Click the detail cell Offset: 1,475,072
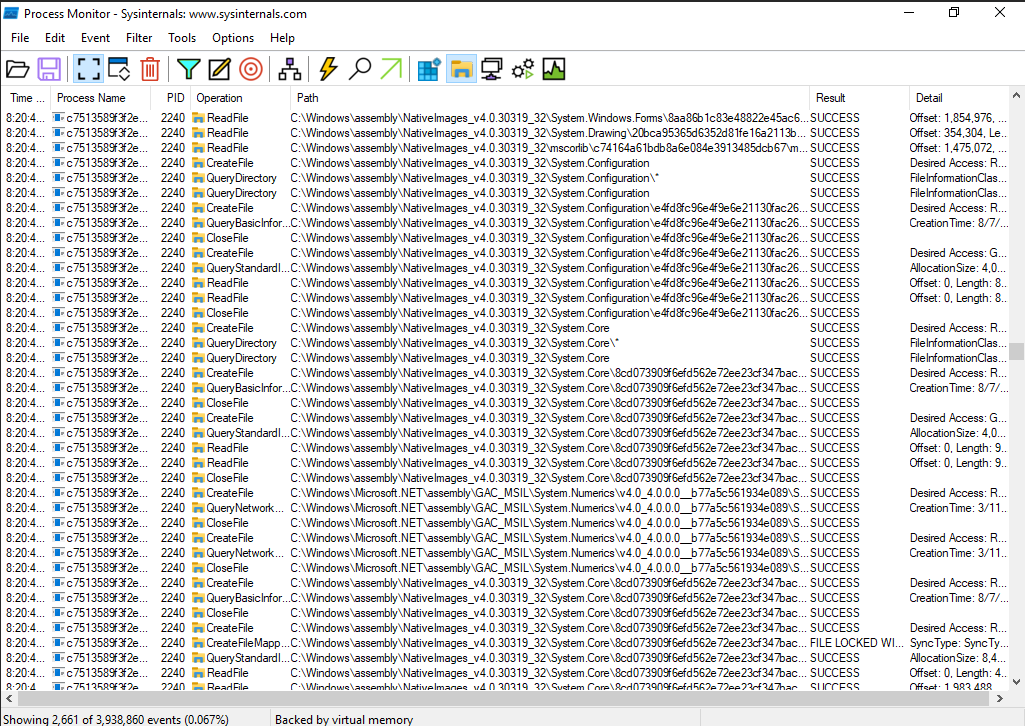Image resolution: width=1025 pixels, height=726 pixels. [958, 148]
